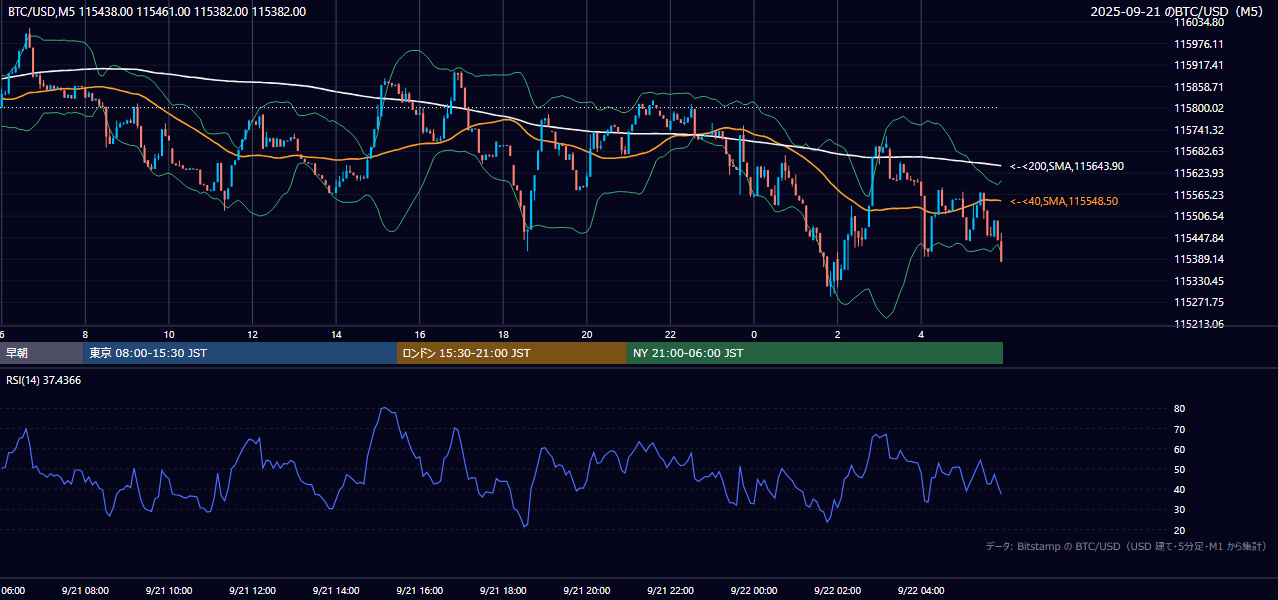
Task: Click RSI axis level 60
Action: point(1179,449)
